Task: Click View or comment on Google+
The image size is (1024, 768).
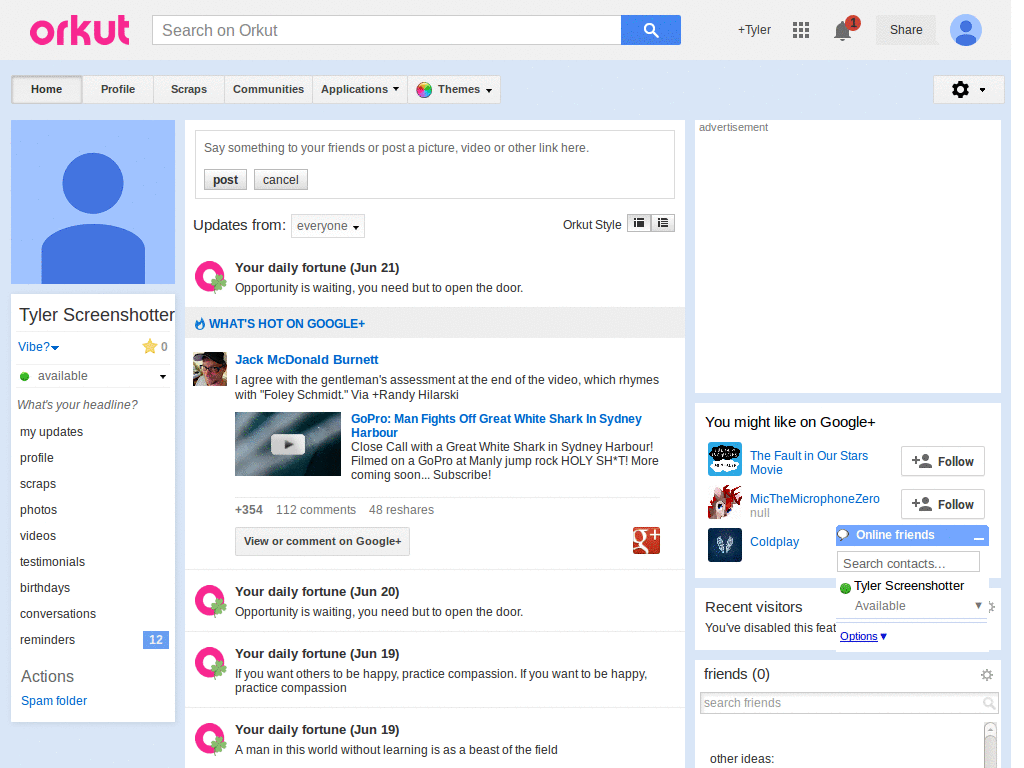Action: click(322, 541)
